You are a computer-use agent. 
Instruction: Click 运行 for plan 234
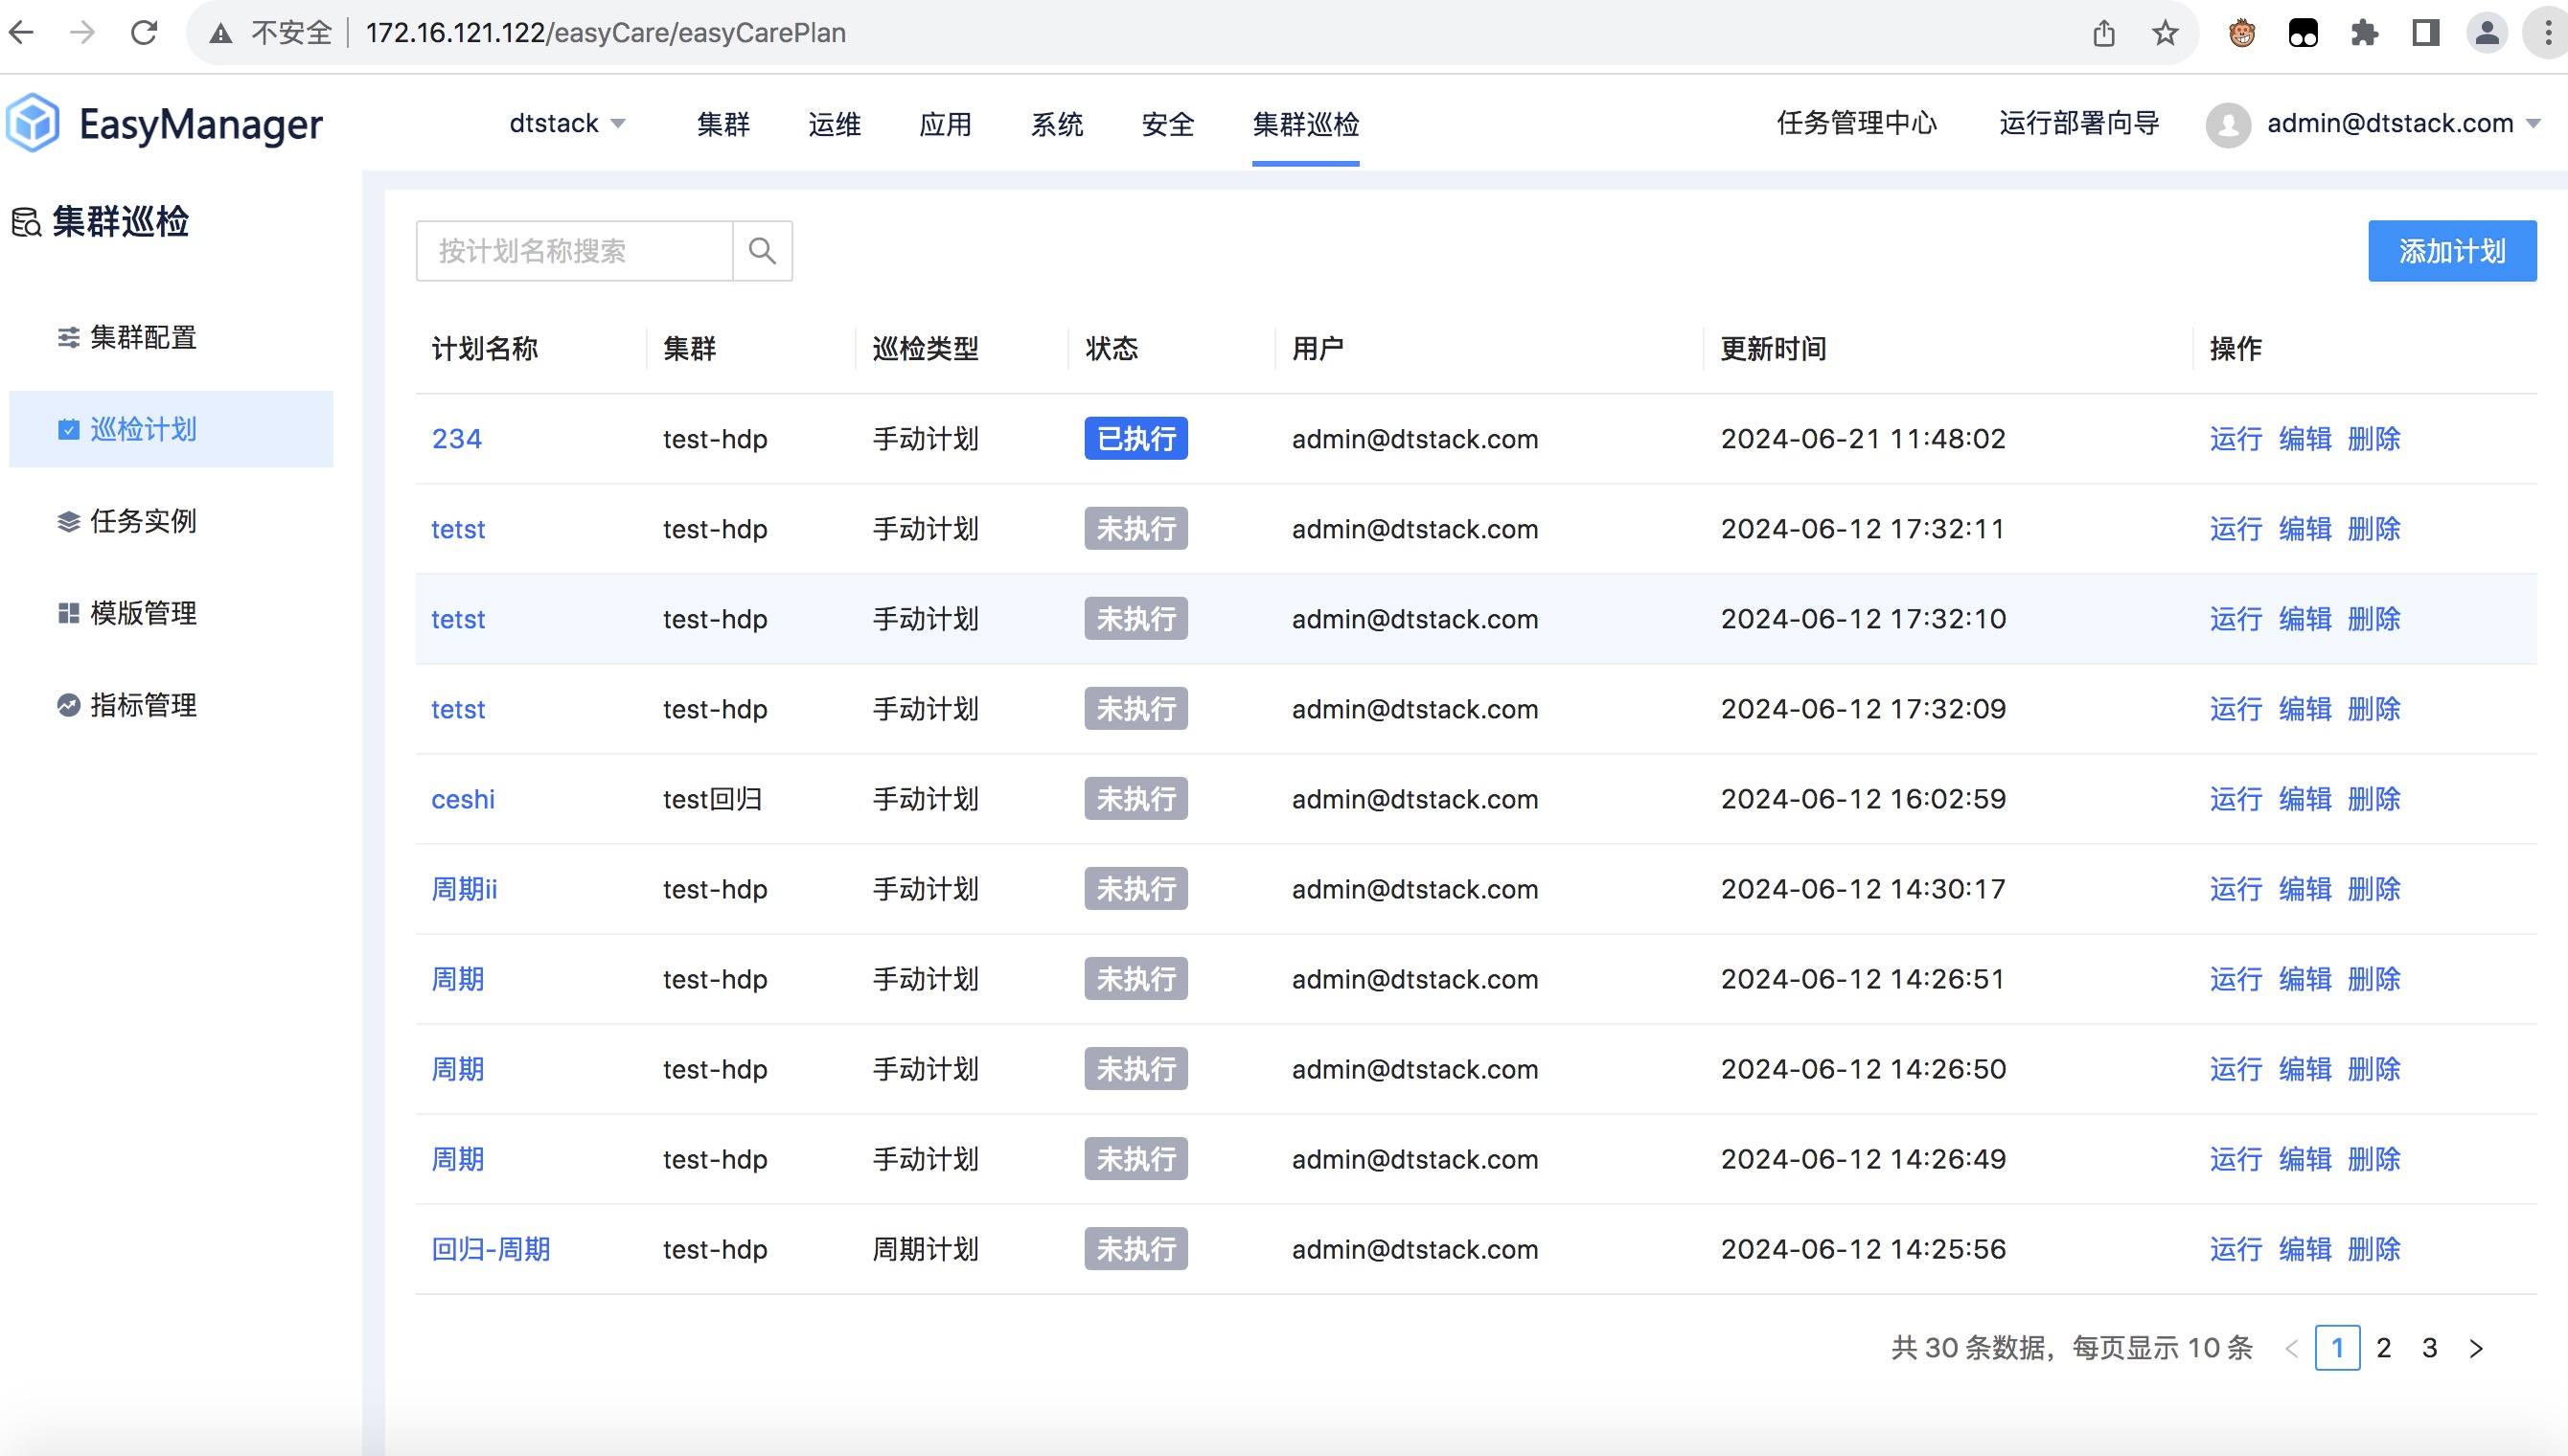2236,439
